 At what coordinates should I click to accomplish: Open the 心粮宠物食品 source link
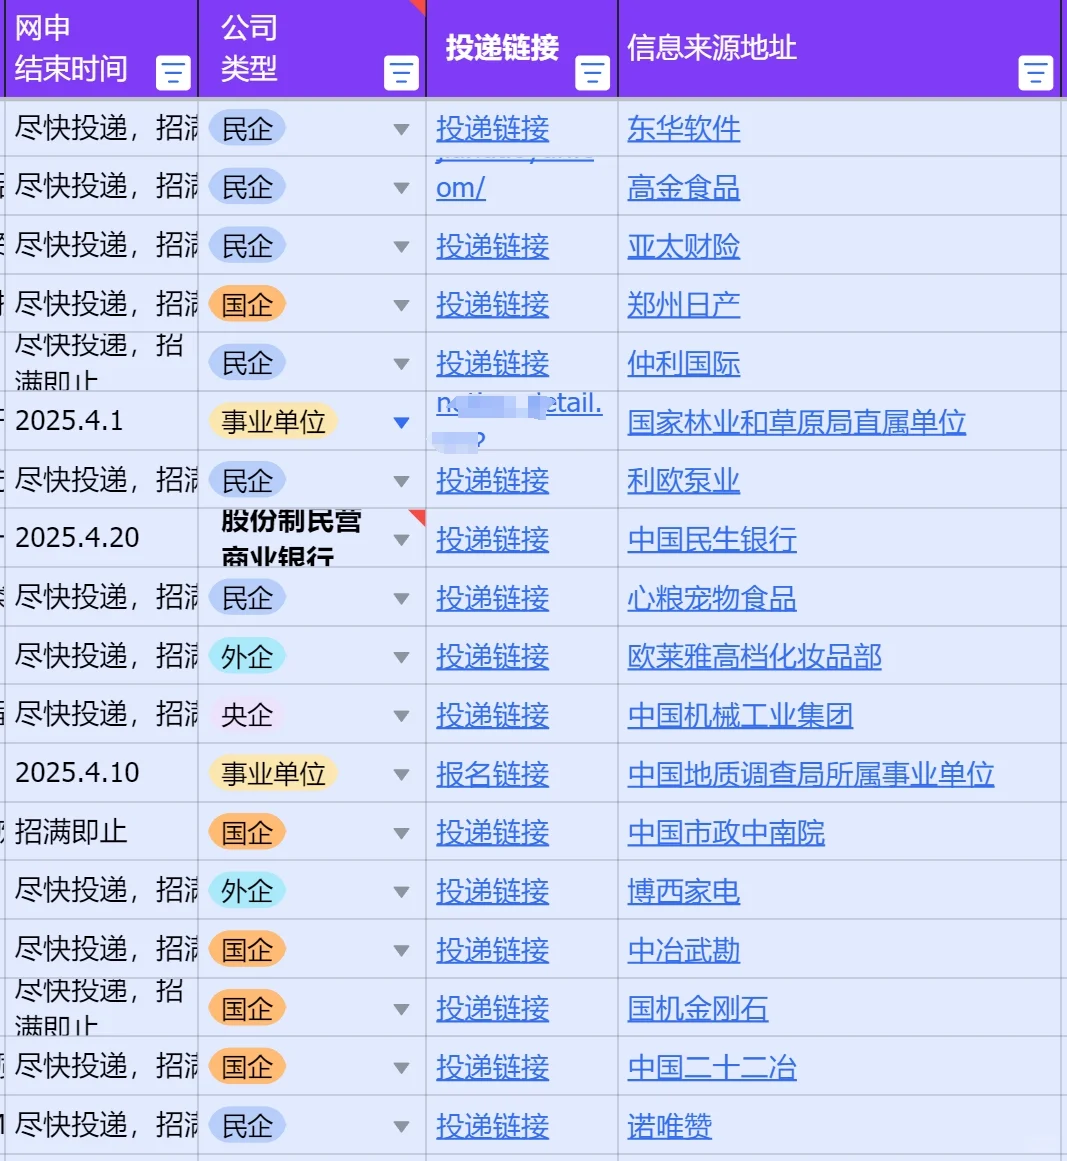(712, 598)
